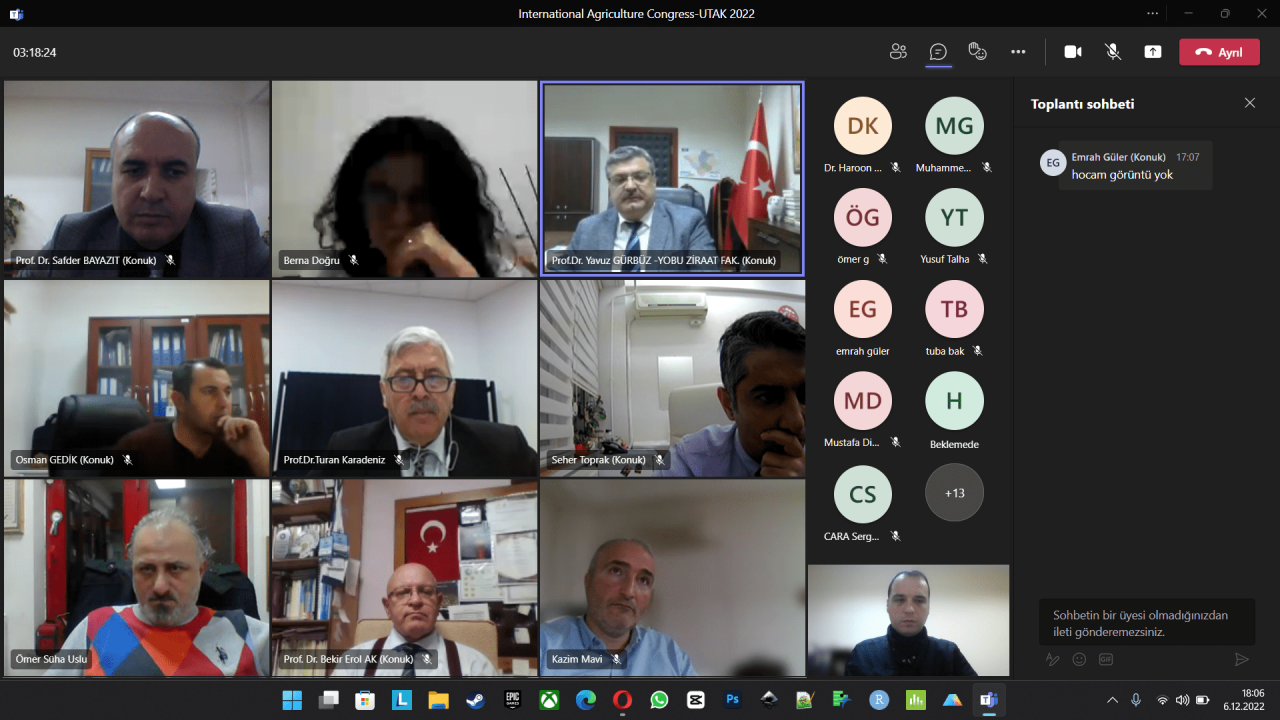1280x720 pixels.
Task: Click the share screen icon
Action: pyautogui.click(x=1153, y=52)
